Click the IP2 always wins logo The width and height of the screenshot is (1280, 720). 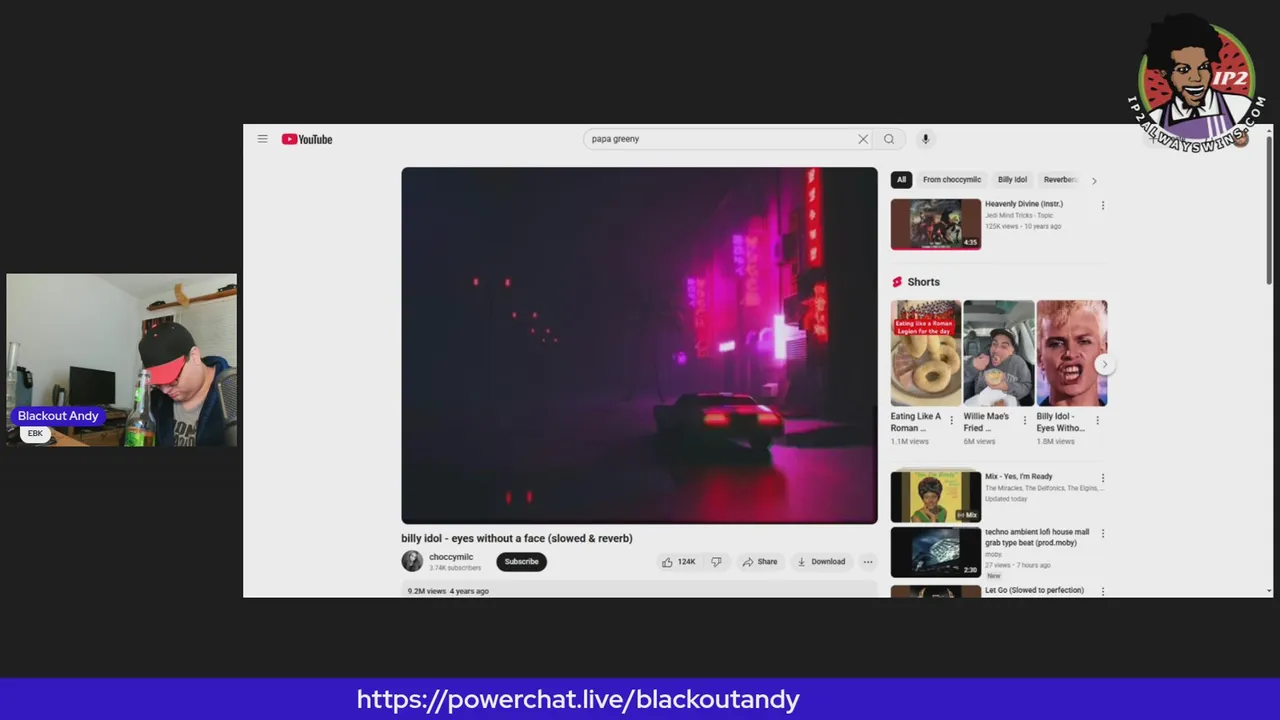tap(1196, 82)
